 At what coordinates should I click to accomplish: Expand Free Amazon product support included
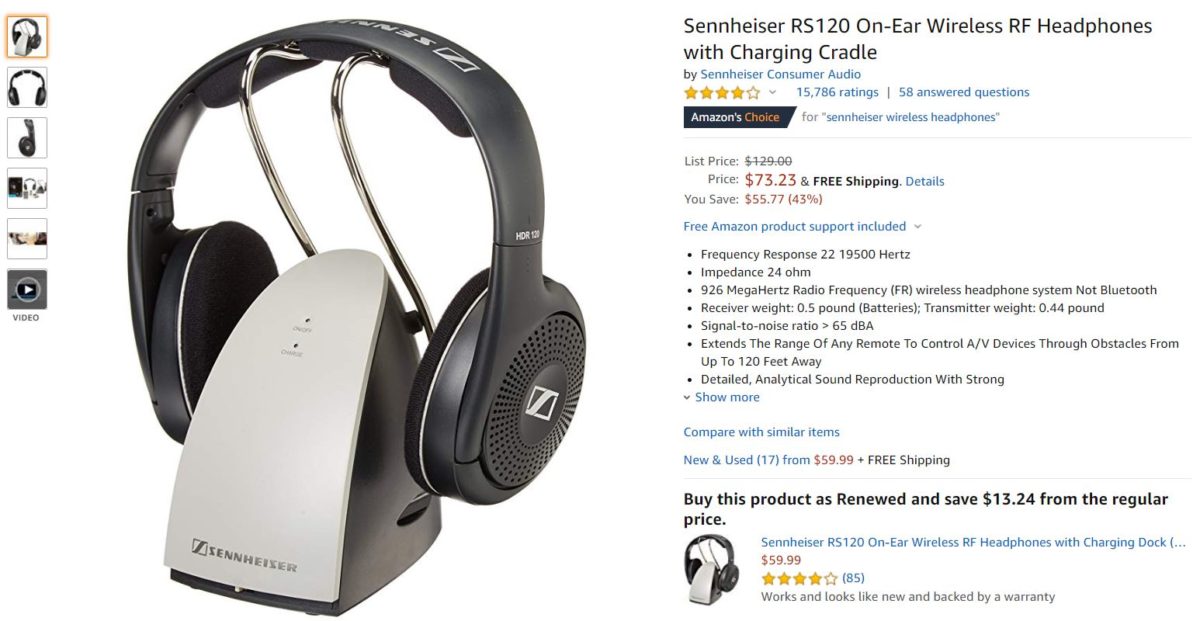[802, 226]
